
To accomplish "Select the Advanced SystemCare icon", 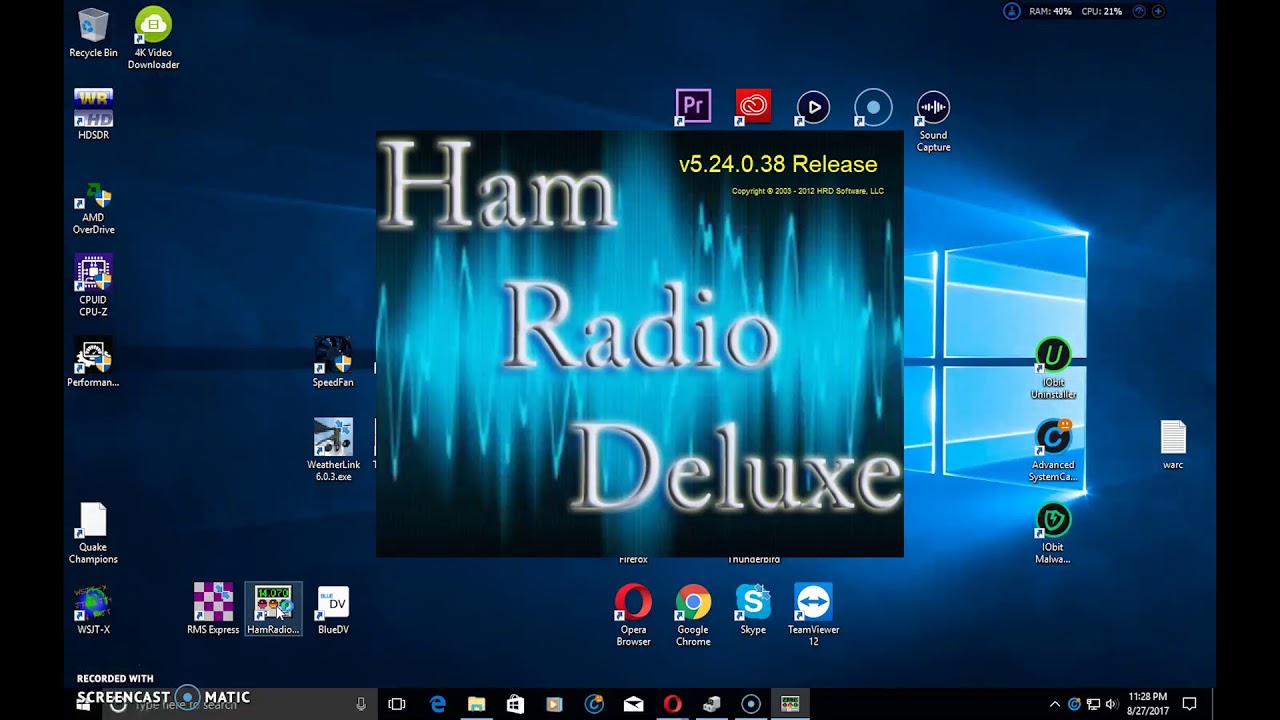I will (1053, 450).
